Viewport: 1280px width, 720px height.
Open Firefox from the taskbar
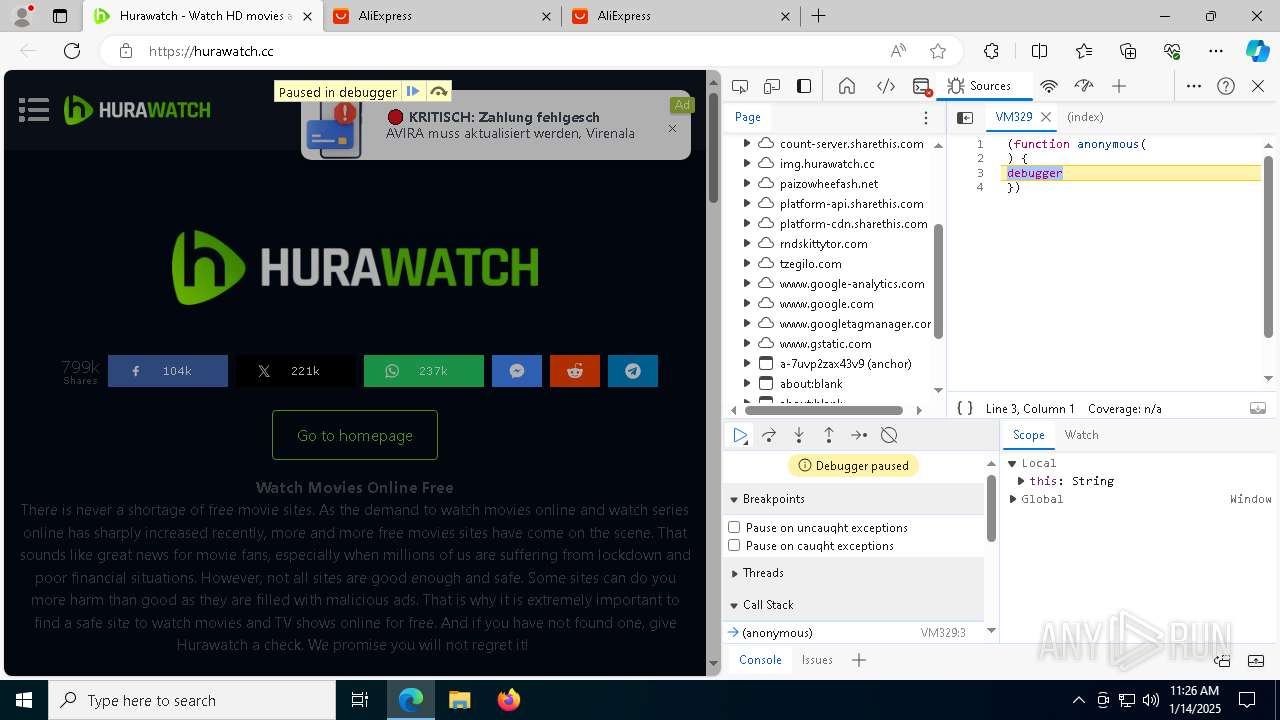[x=509, y=700]
